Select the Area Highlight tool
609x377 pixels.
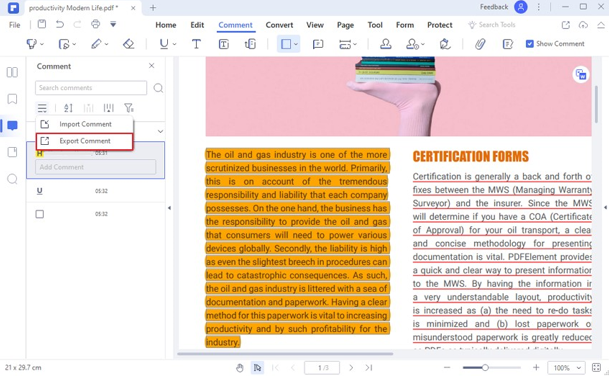64,44
